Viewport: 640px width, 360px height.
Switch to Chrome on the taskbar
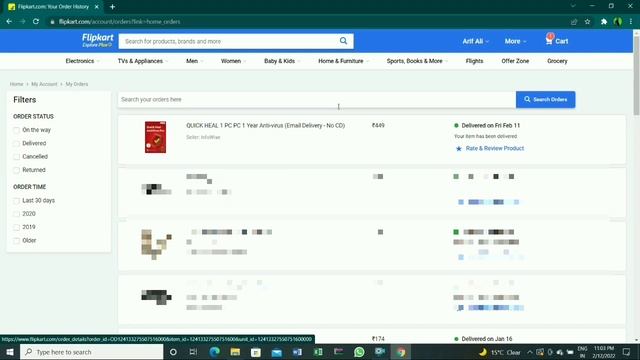(401, 352)
